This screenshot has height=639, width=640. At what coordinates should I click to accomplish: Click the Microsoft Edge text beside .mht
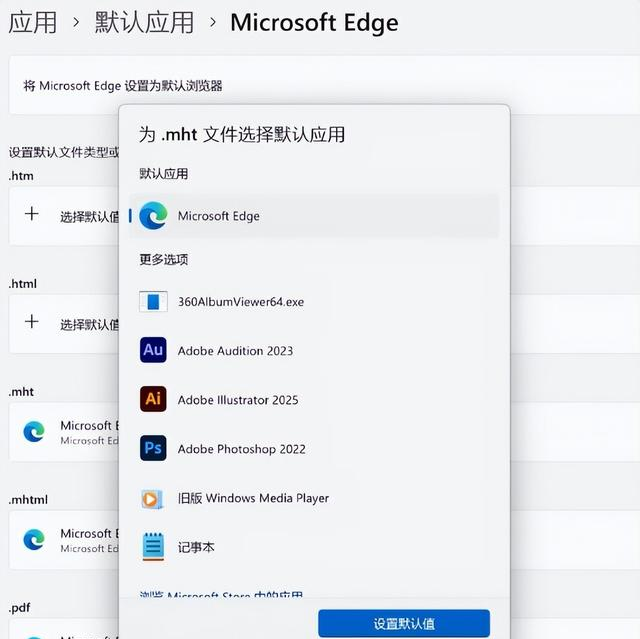point(89,426)
